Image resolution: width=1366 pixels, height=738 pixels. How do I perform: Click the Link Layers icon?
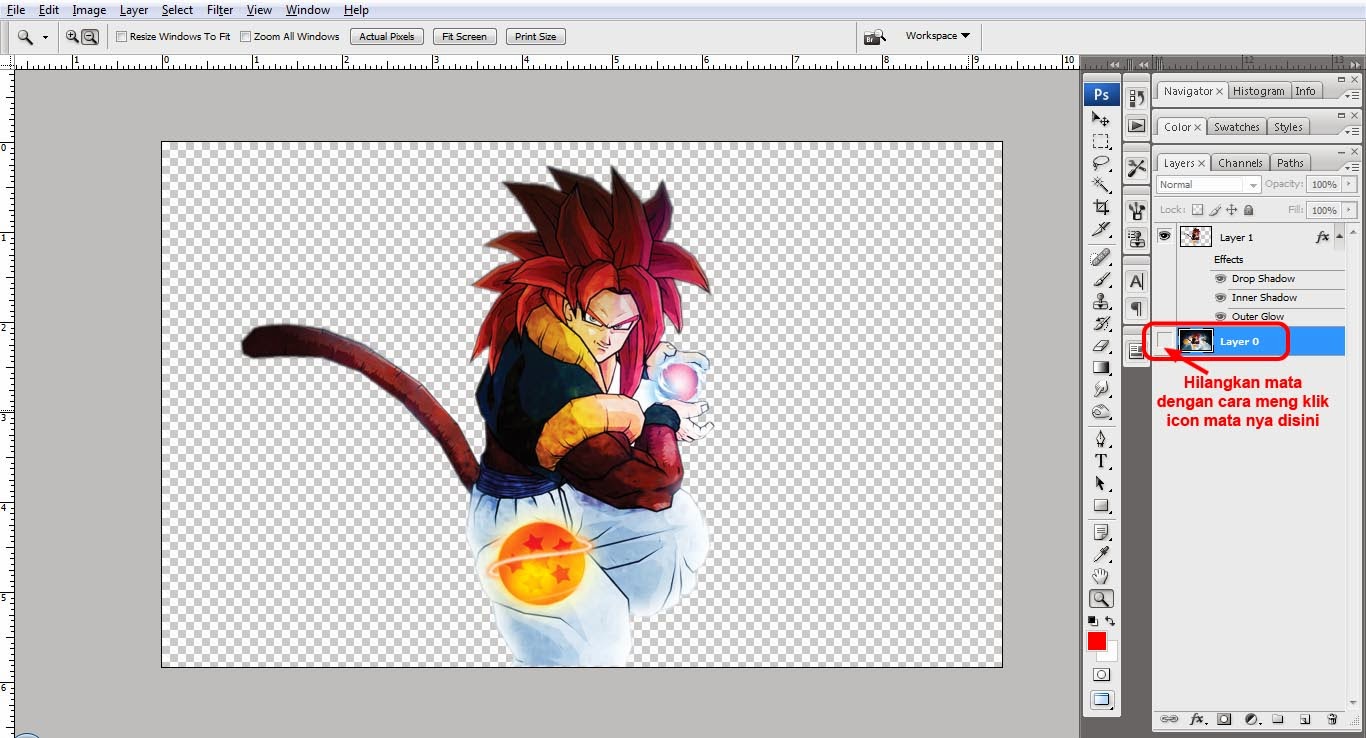click(x=1168, y=719)
